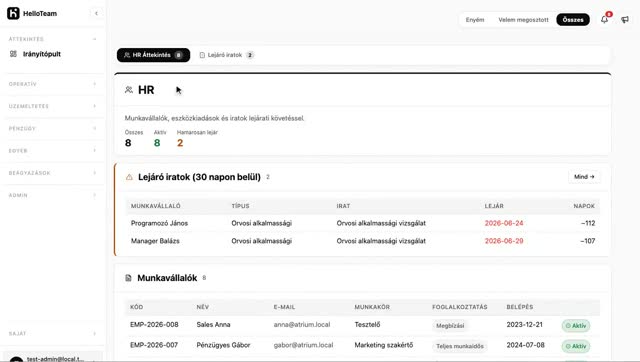Open the announcements megaphone icon
Image resolution: width=640 pixels, height=362 pixels.
625,20
